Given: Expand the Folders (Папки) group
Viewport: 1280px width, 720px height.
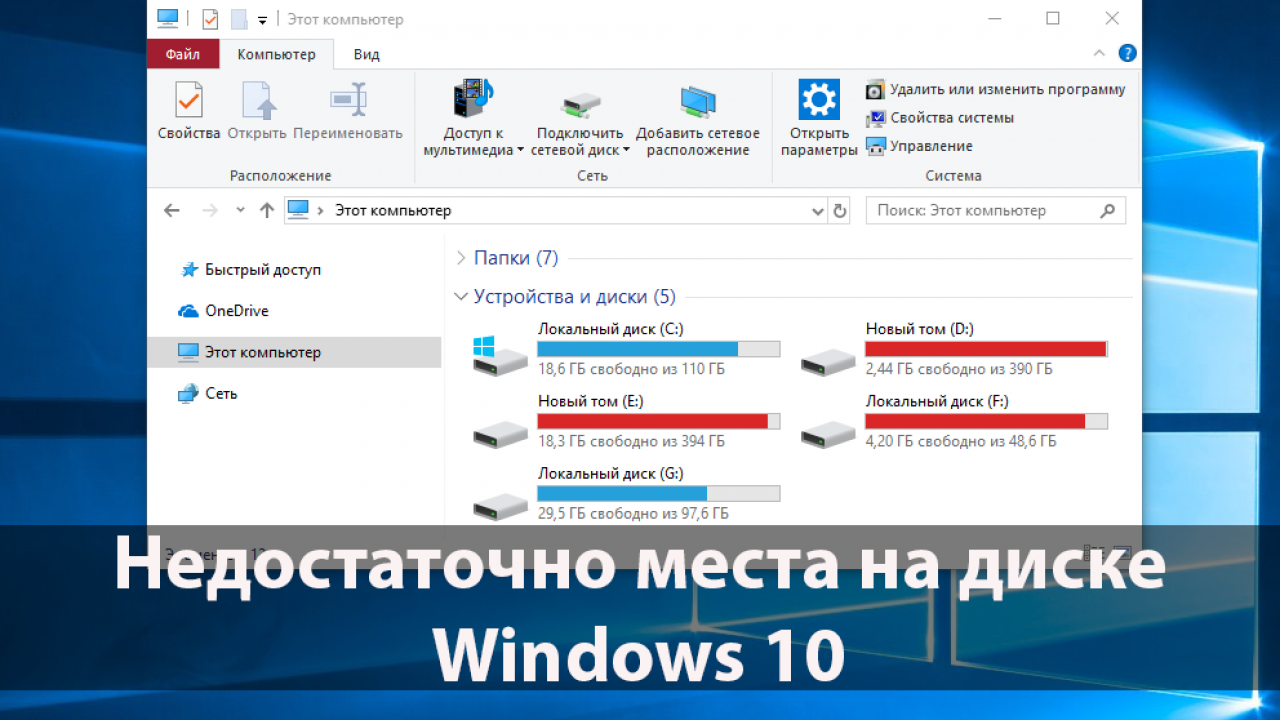Looking at the screenshot, I should 461,258.
